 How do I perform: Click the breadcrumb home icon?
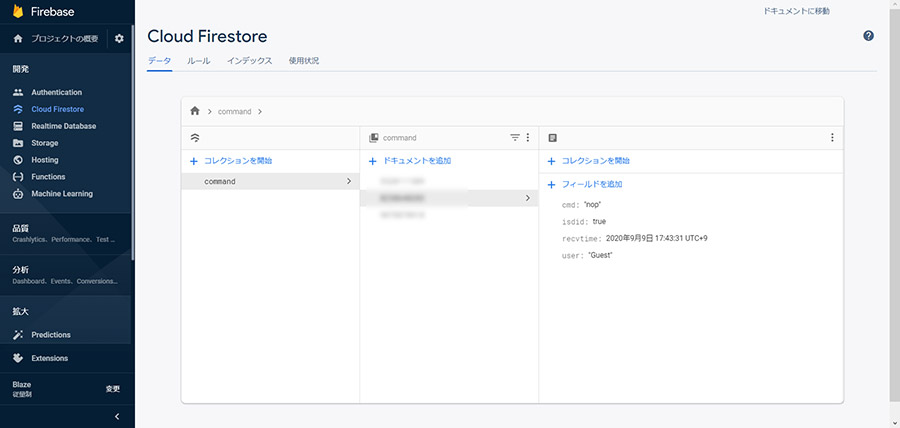point(195,111)
